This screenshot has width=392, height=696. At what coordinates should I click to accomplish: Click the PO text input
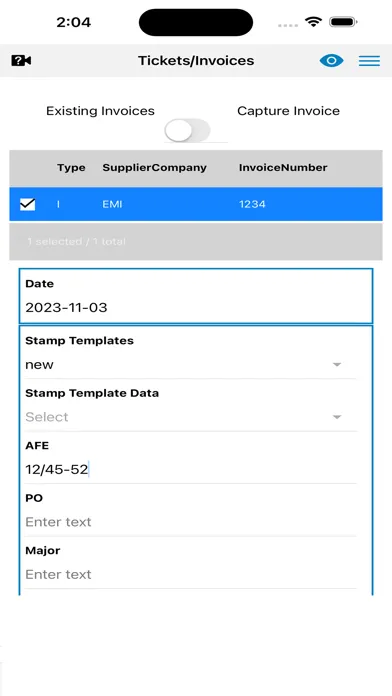click(190, 522)
